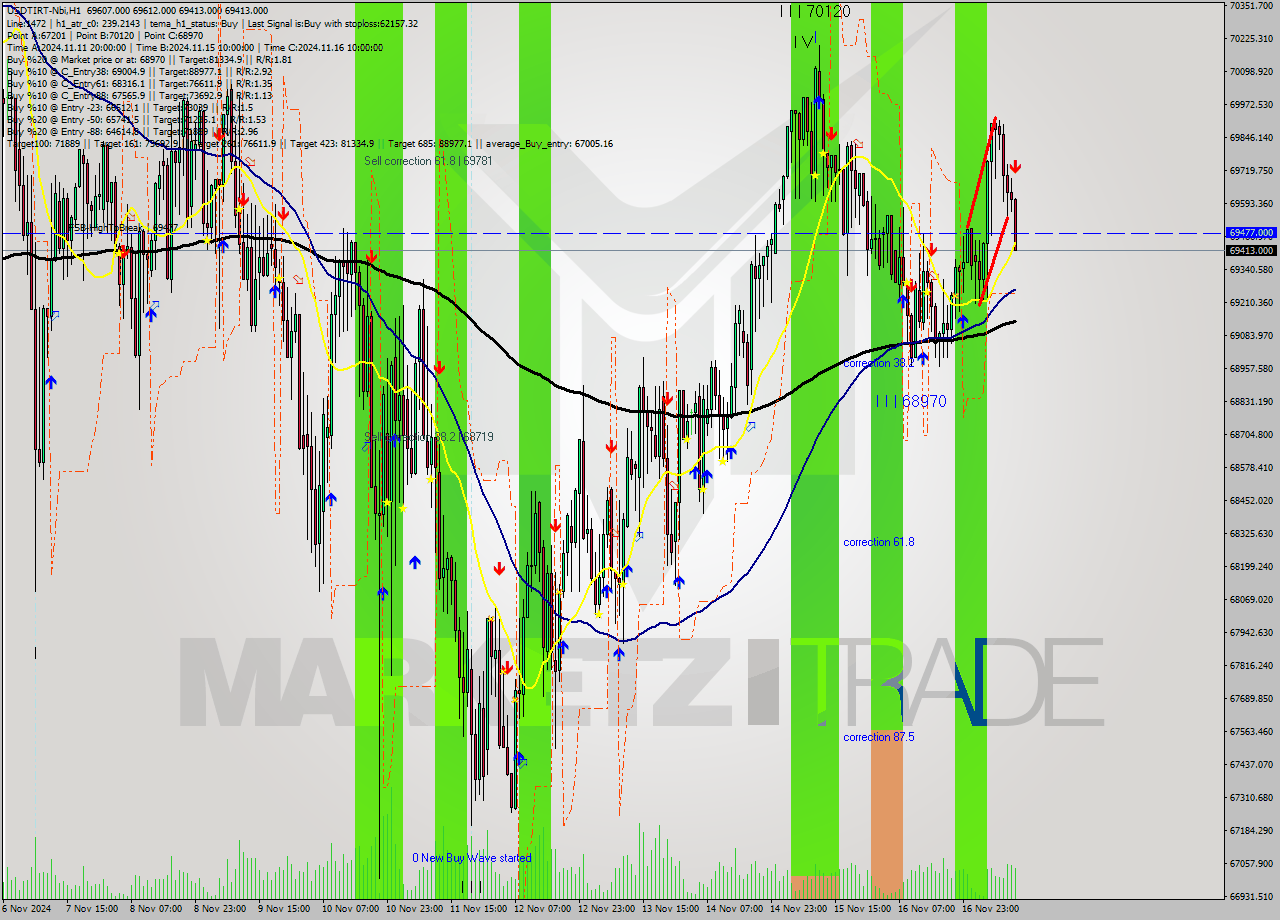
Task: Click the 69083.970 price axis label
Action: point(1251,335)
